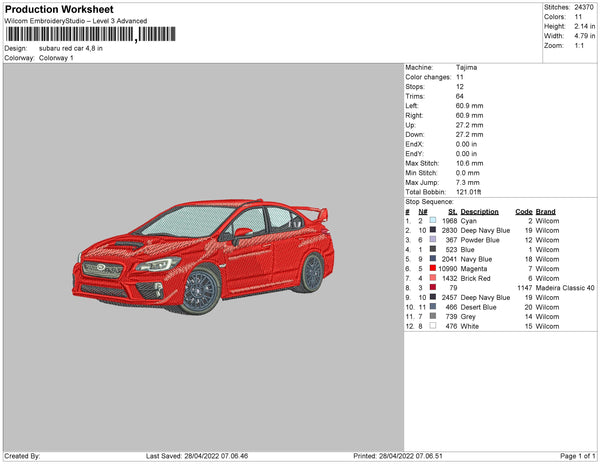Choose the Brick Red color swatch
The height and width of the screenshot is (464, 600).
tap(433, 278)
